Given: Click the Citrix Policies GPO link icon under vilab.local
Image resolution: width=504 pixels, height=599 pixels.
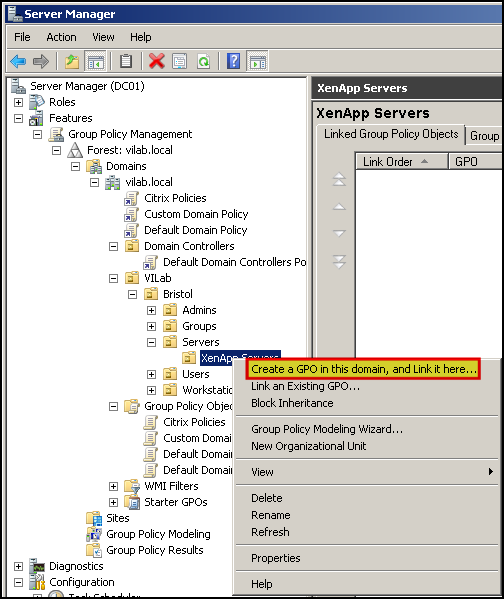Looking at the screenshot, I should pos(131,198).
